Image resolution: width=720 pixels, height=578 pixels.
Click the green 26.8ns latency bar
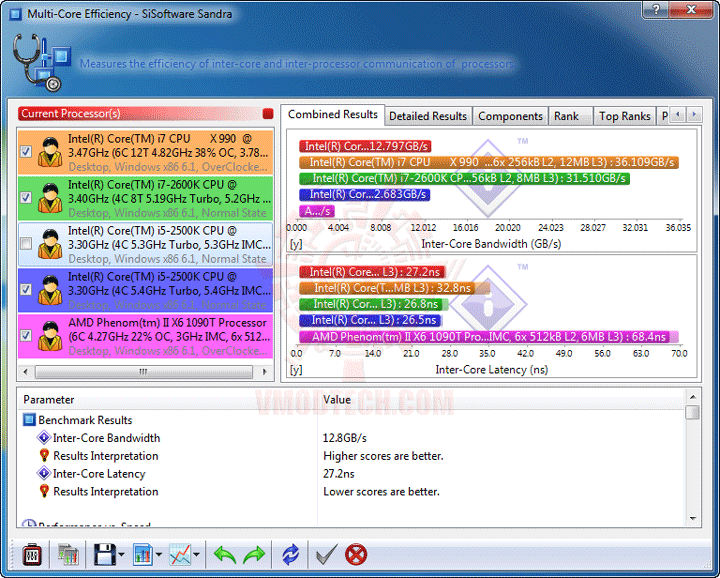pos(373,304)
